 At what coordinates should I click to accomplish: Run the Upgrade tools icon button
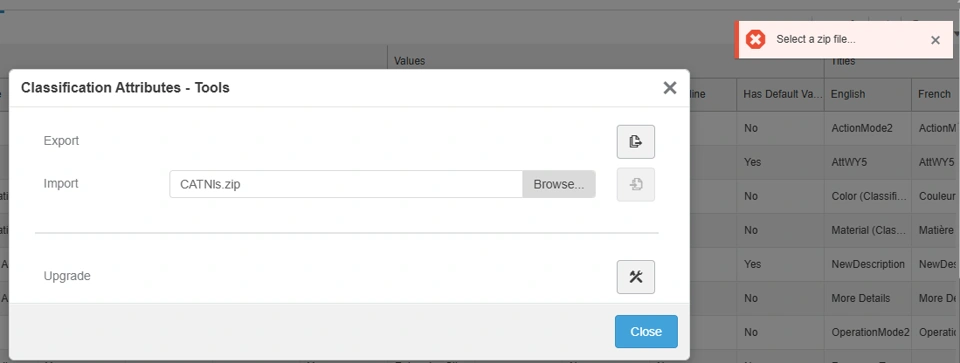tap(636, 277)
